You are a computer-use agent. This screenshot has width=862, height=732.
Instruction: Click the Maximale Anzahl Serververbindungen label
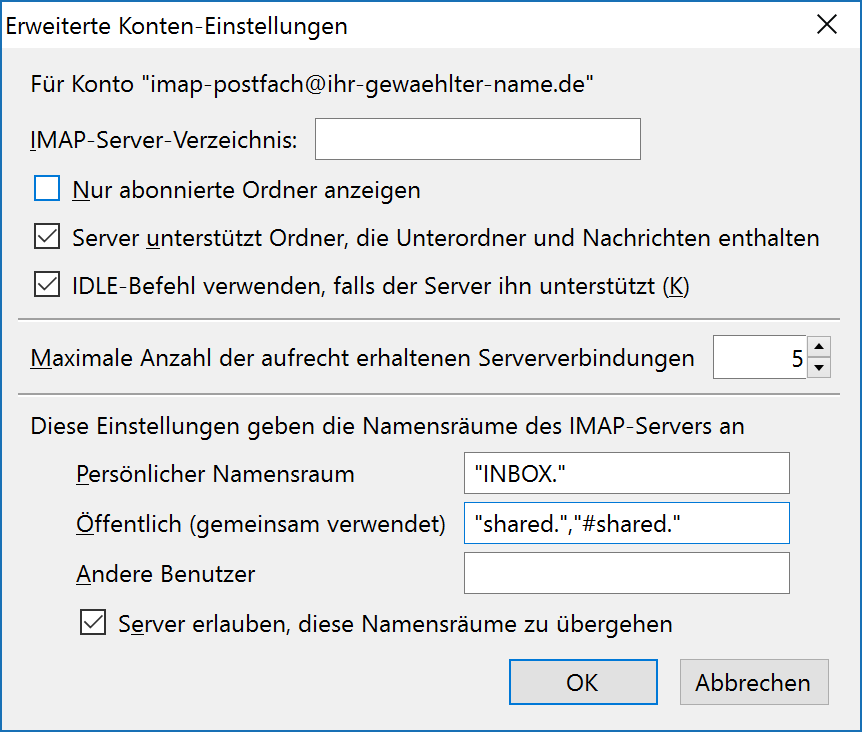[x=362, y=358]
